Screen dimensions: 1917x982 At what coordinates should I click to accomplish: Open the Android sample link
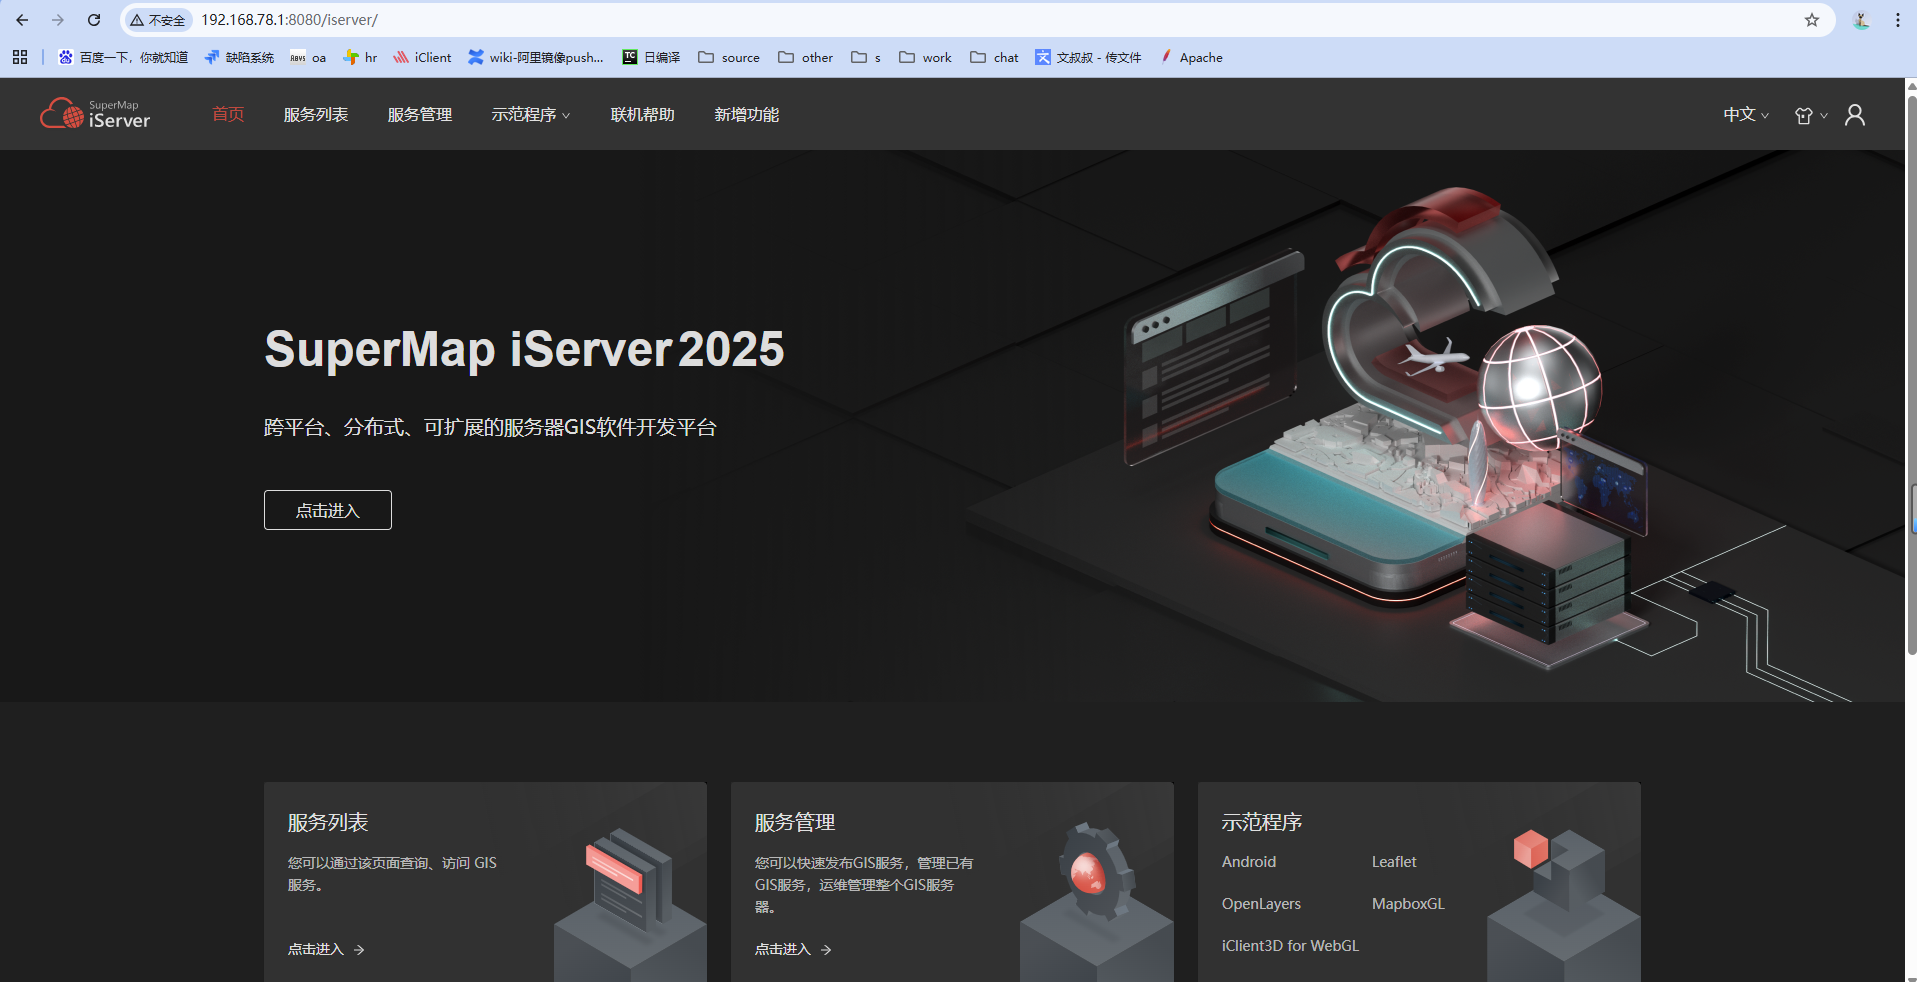1249,862
